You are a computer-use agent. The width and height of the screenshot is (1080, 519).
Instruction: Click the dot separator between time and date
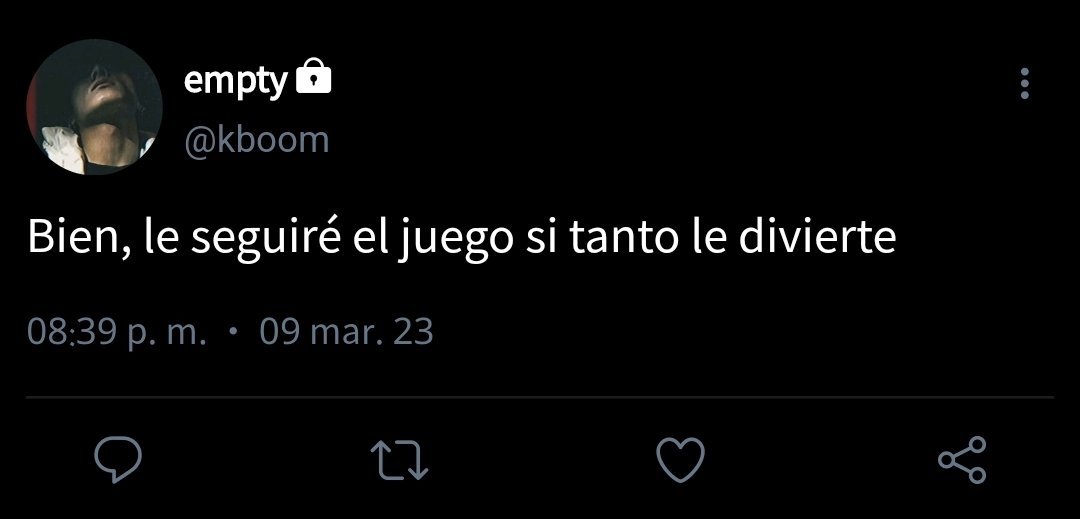point(233,331)
